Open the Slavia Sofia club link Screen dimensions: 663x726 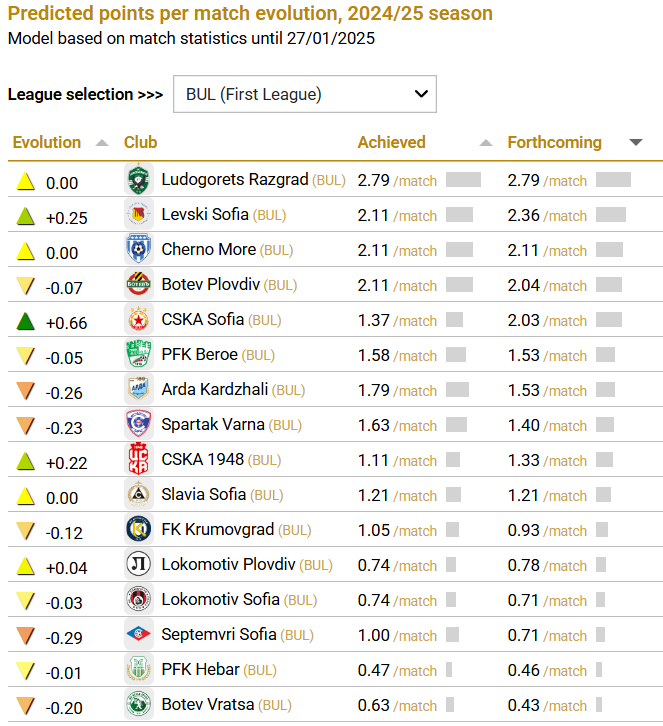[x=203, y=494]
